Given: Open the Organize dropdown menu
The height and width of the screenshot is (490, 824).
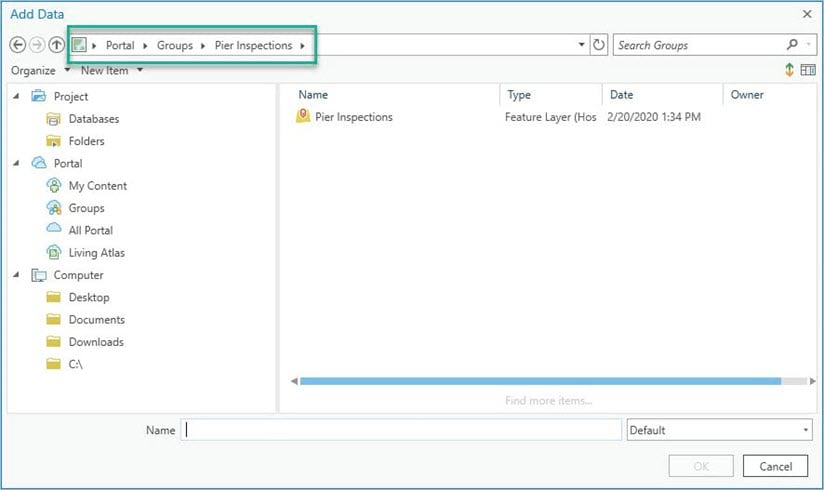Looking at the screenshot, I should point(40,70).
